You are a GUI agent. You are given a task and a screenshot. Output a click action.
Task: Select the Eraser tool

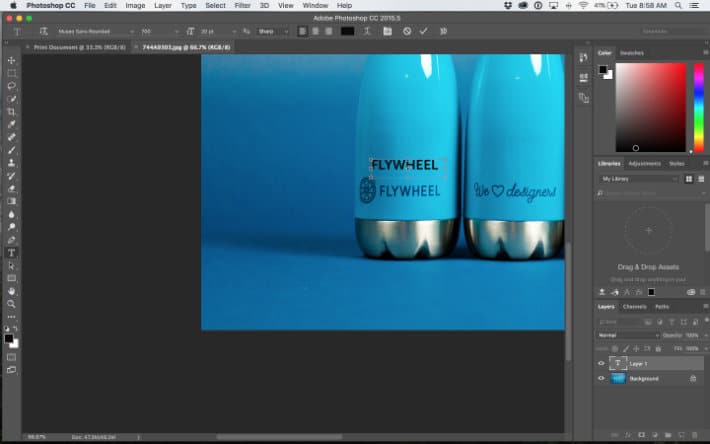[12, 188]
